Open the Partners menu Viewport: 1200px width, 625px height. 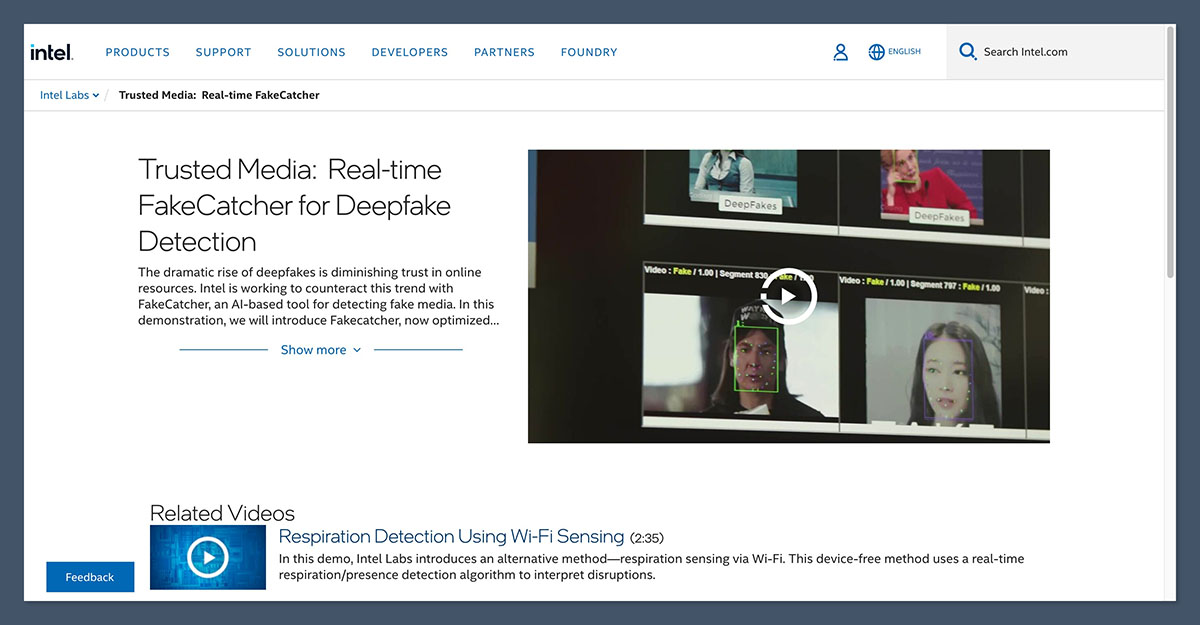[504, 52]
